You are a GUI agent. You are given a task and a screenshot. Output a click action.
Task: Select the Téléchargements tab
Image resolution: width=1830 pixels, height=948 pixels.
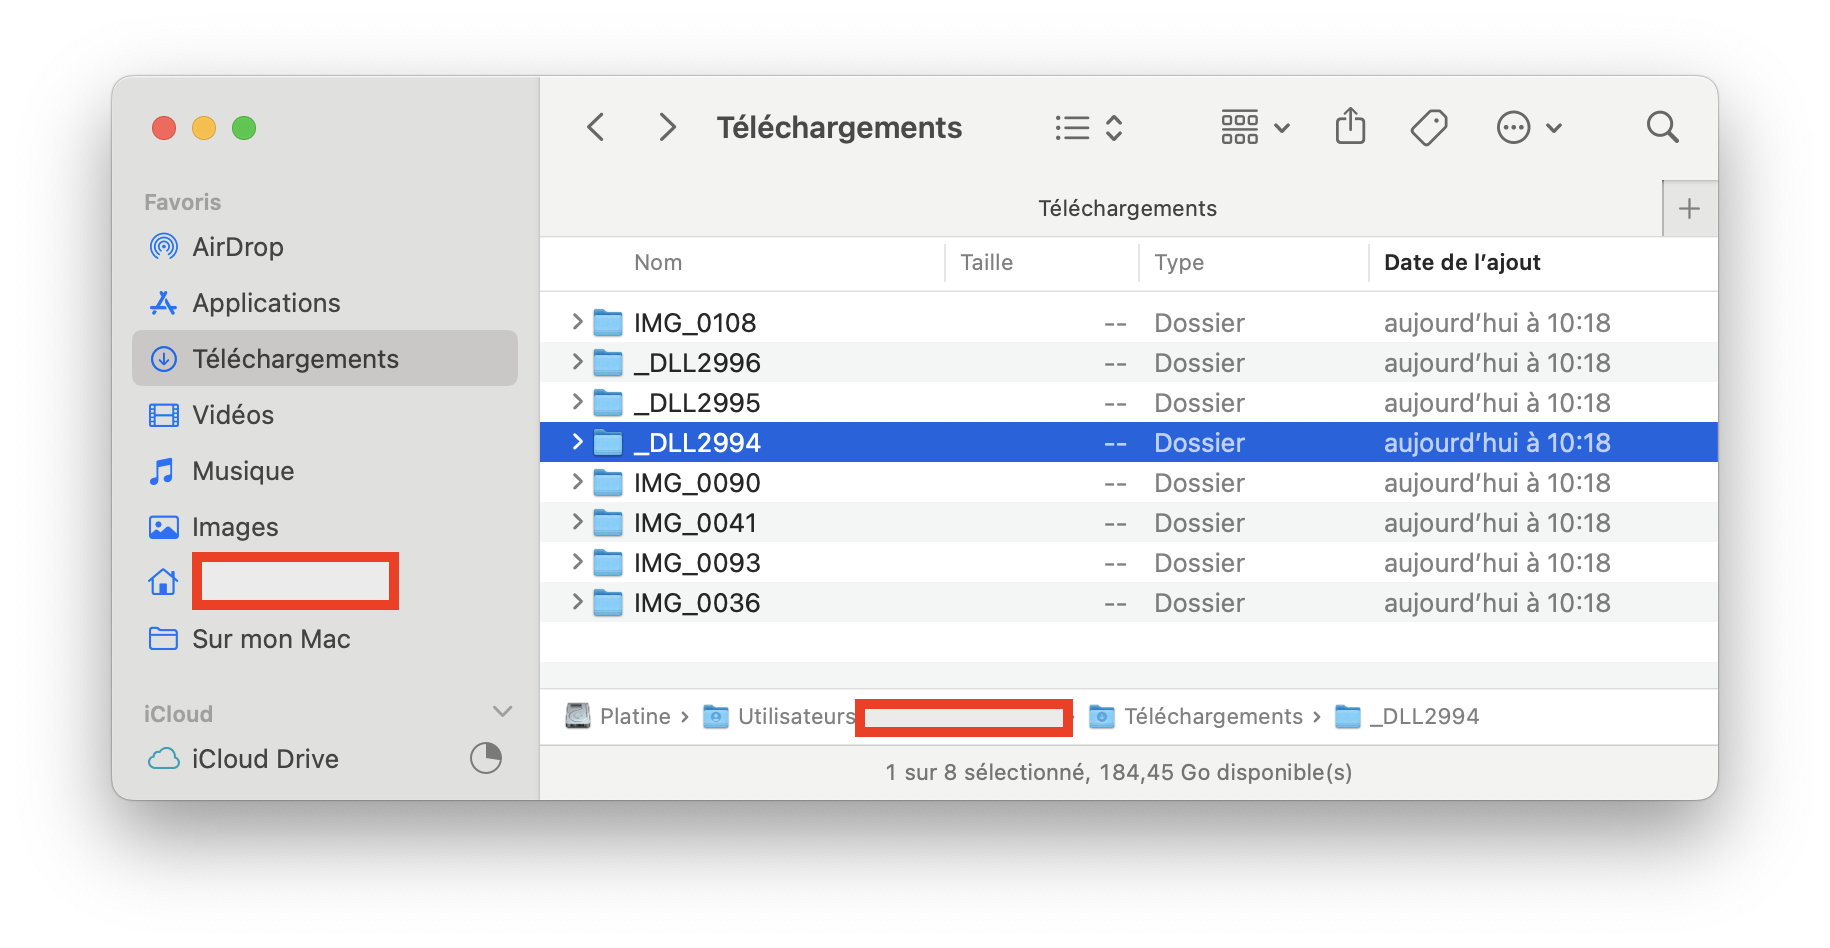[x=1127, y=208]
